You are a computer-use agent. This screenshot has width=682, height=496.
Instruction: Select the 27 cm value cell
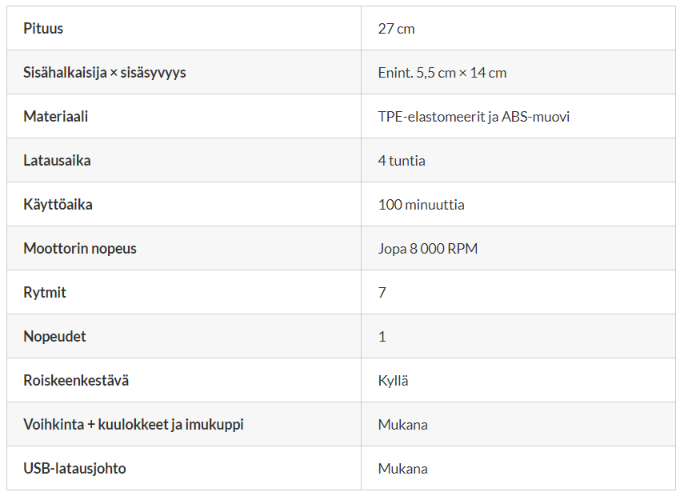396,29
